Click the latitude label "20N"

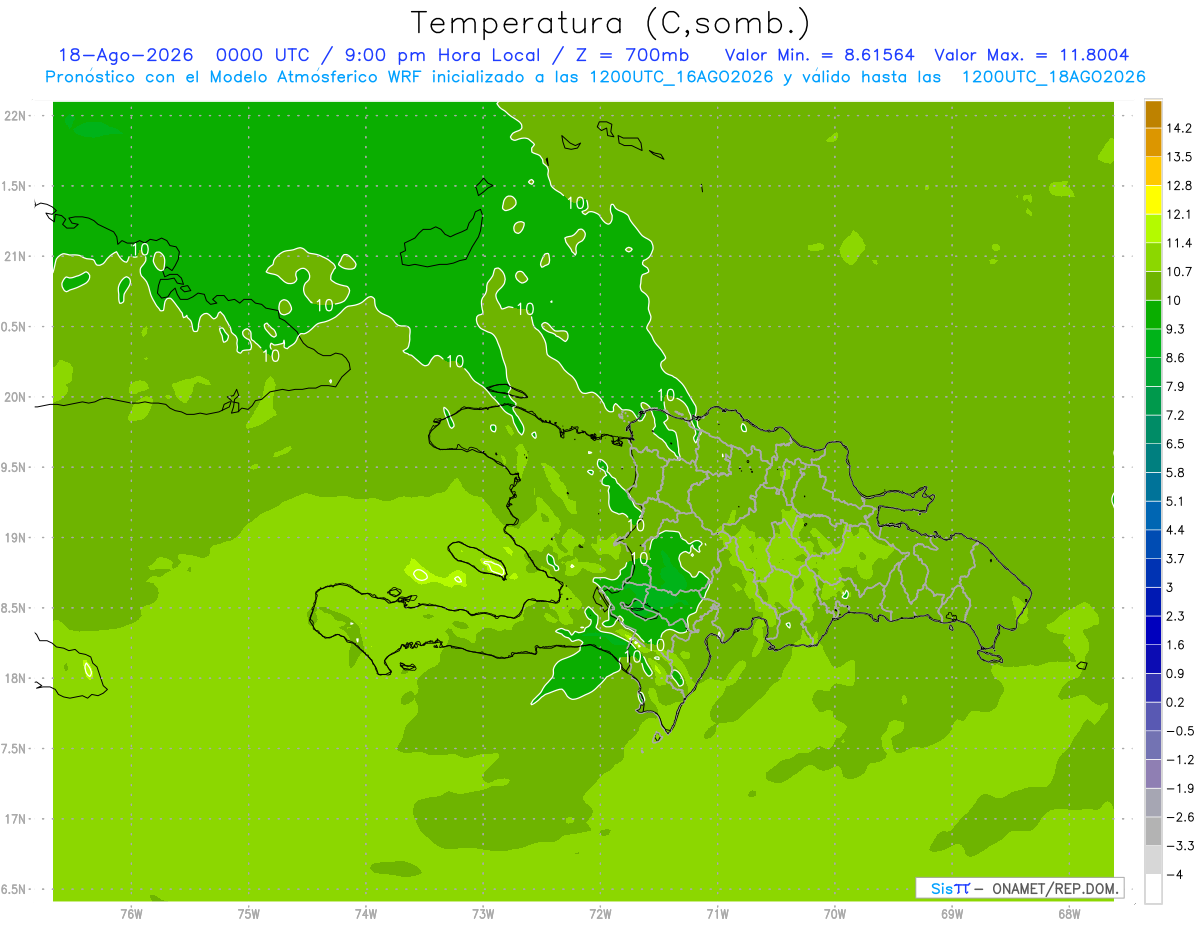[16, 397]
